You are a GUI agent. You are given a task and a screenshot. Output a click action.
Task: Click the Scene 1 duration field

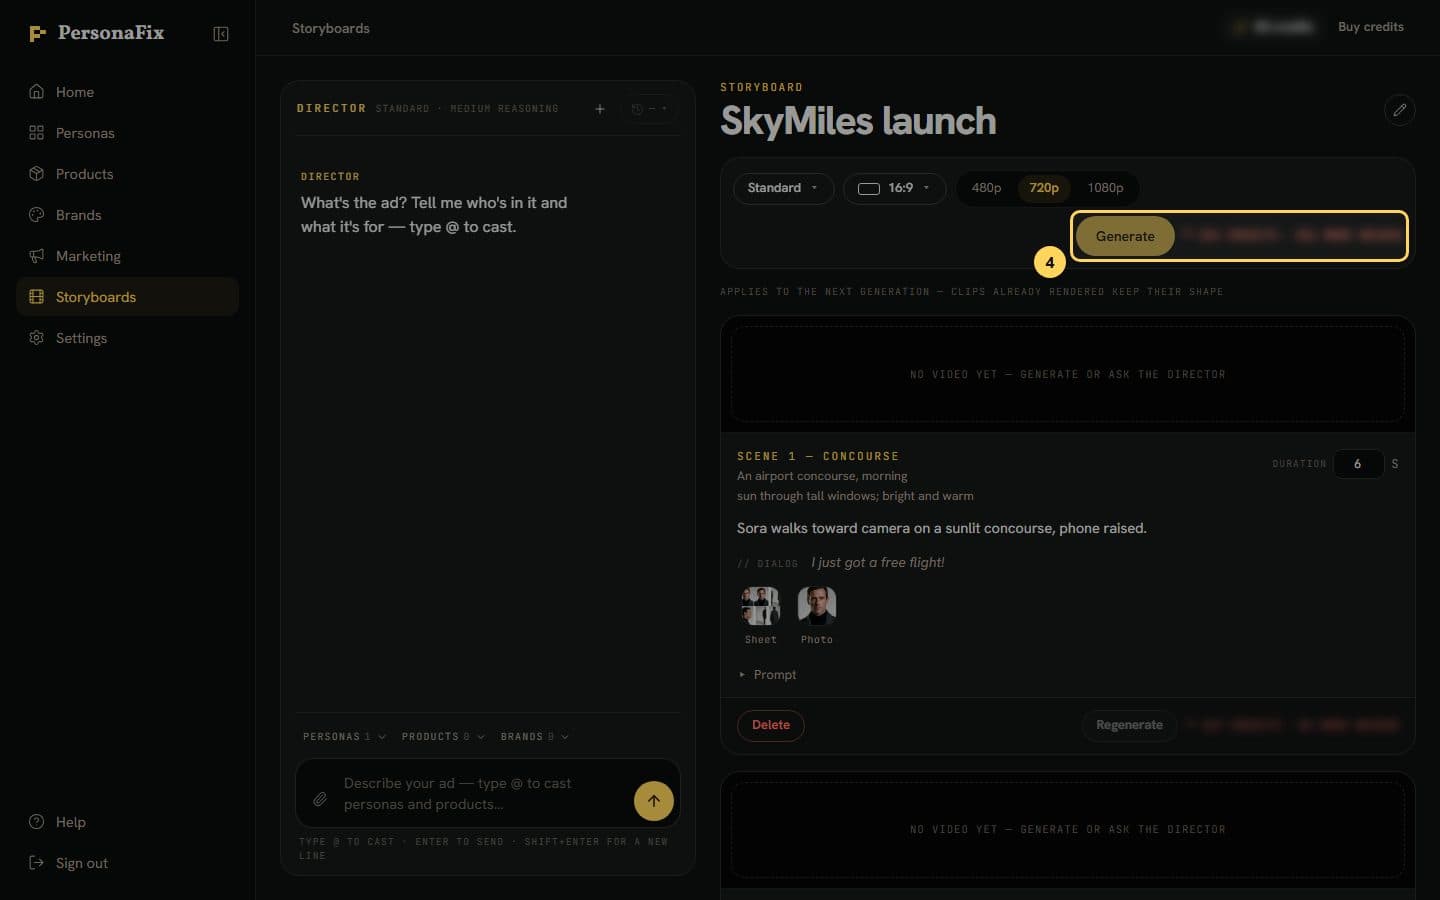click(1358, 464)
